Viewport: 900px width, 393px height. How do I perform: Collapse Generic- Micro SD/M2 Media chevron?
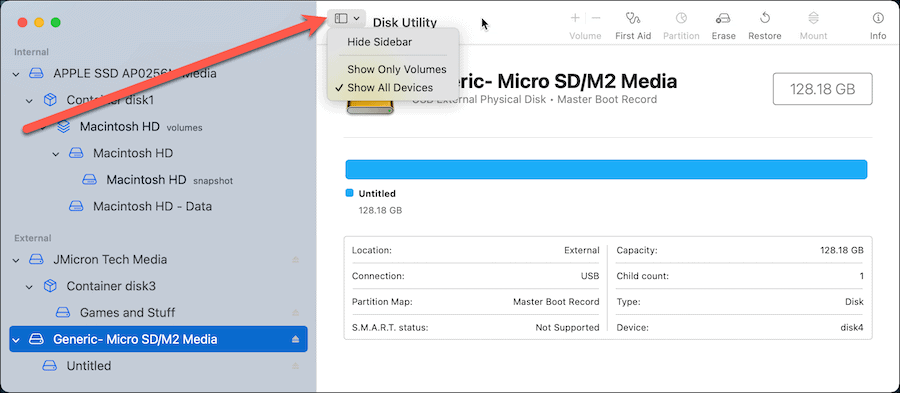pos(16,339)
